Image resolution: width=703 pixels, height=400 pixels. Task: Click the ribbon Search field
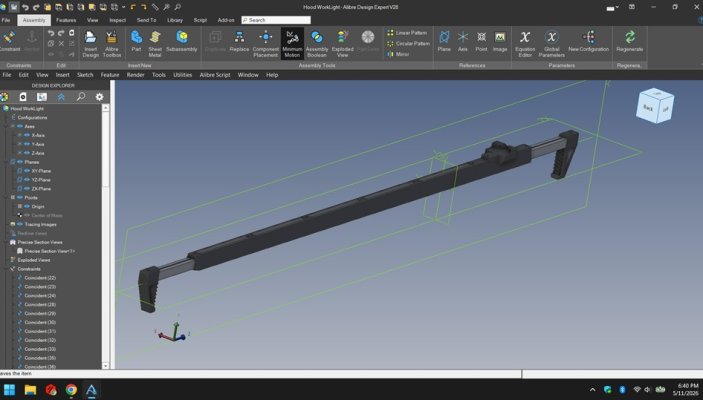[276, 20]
